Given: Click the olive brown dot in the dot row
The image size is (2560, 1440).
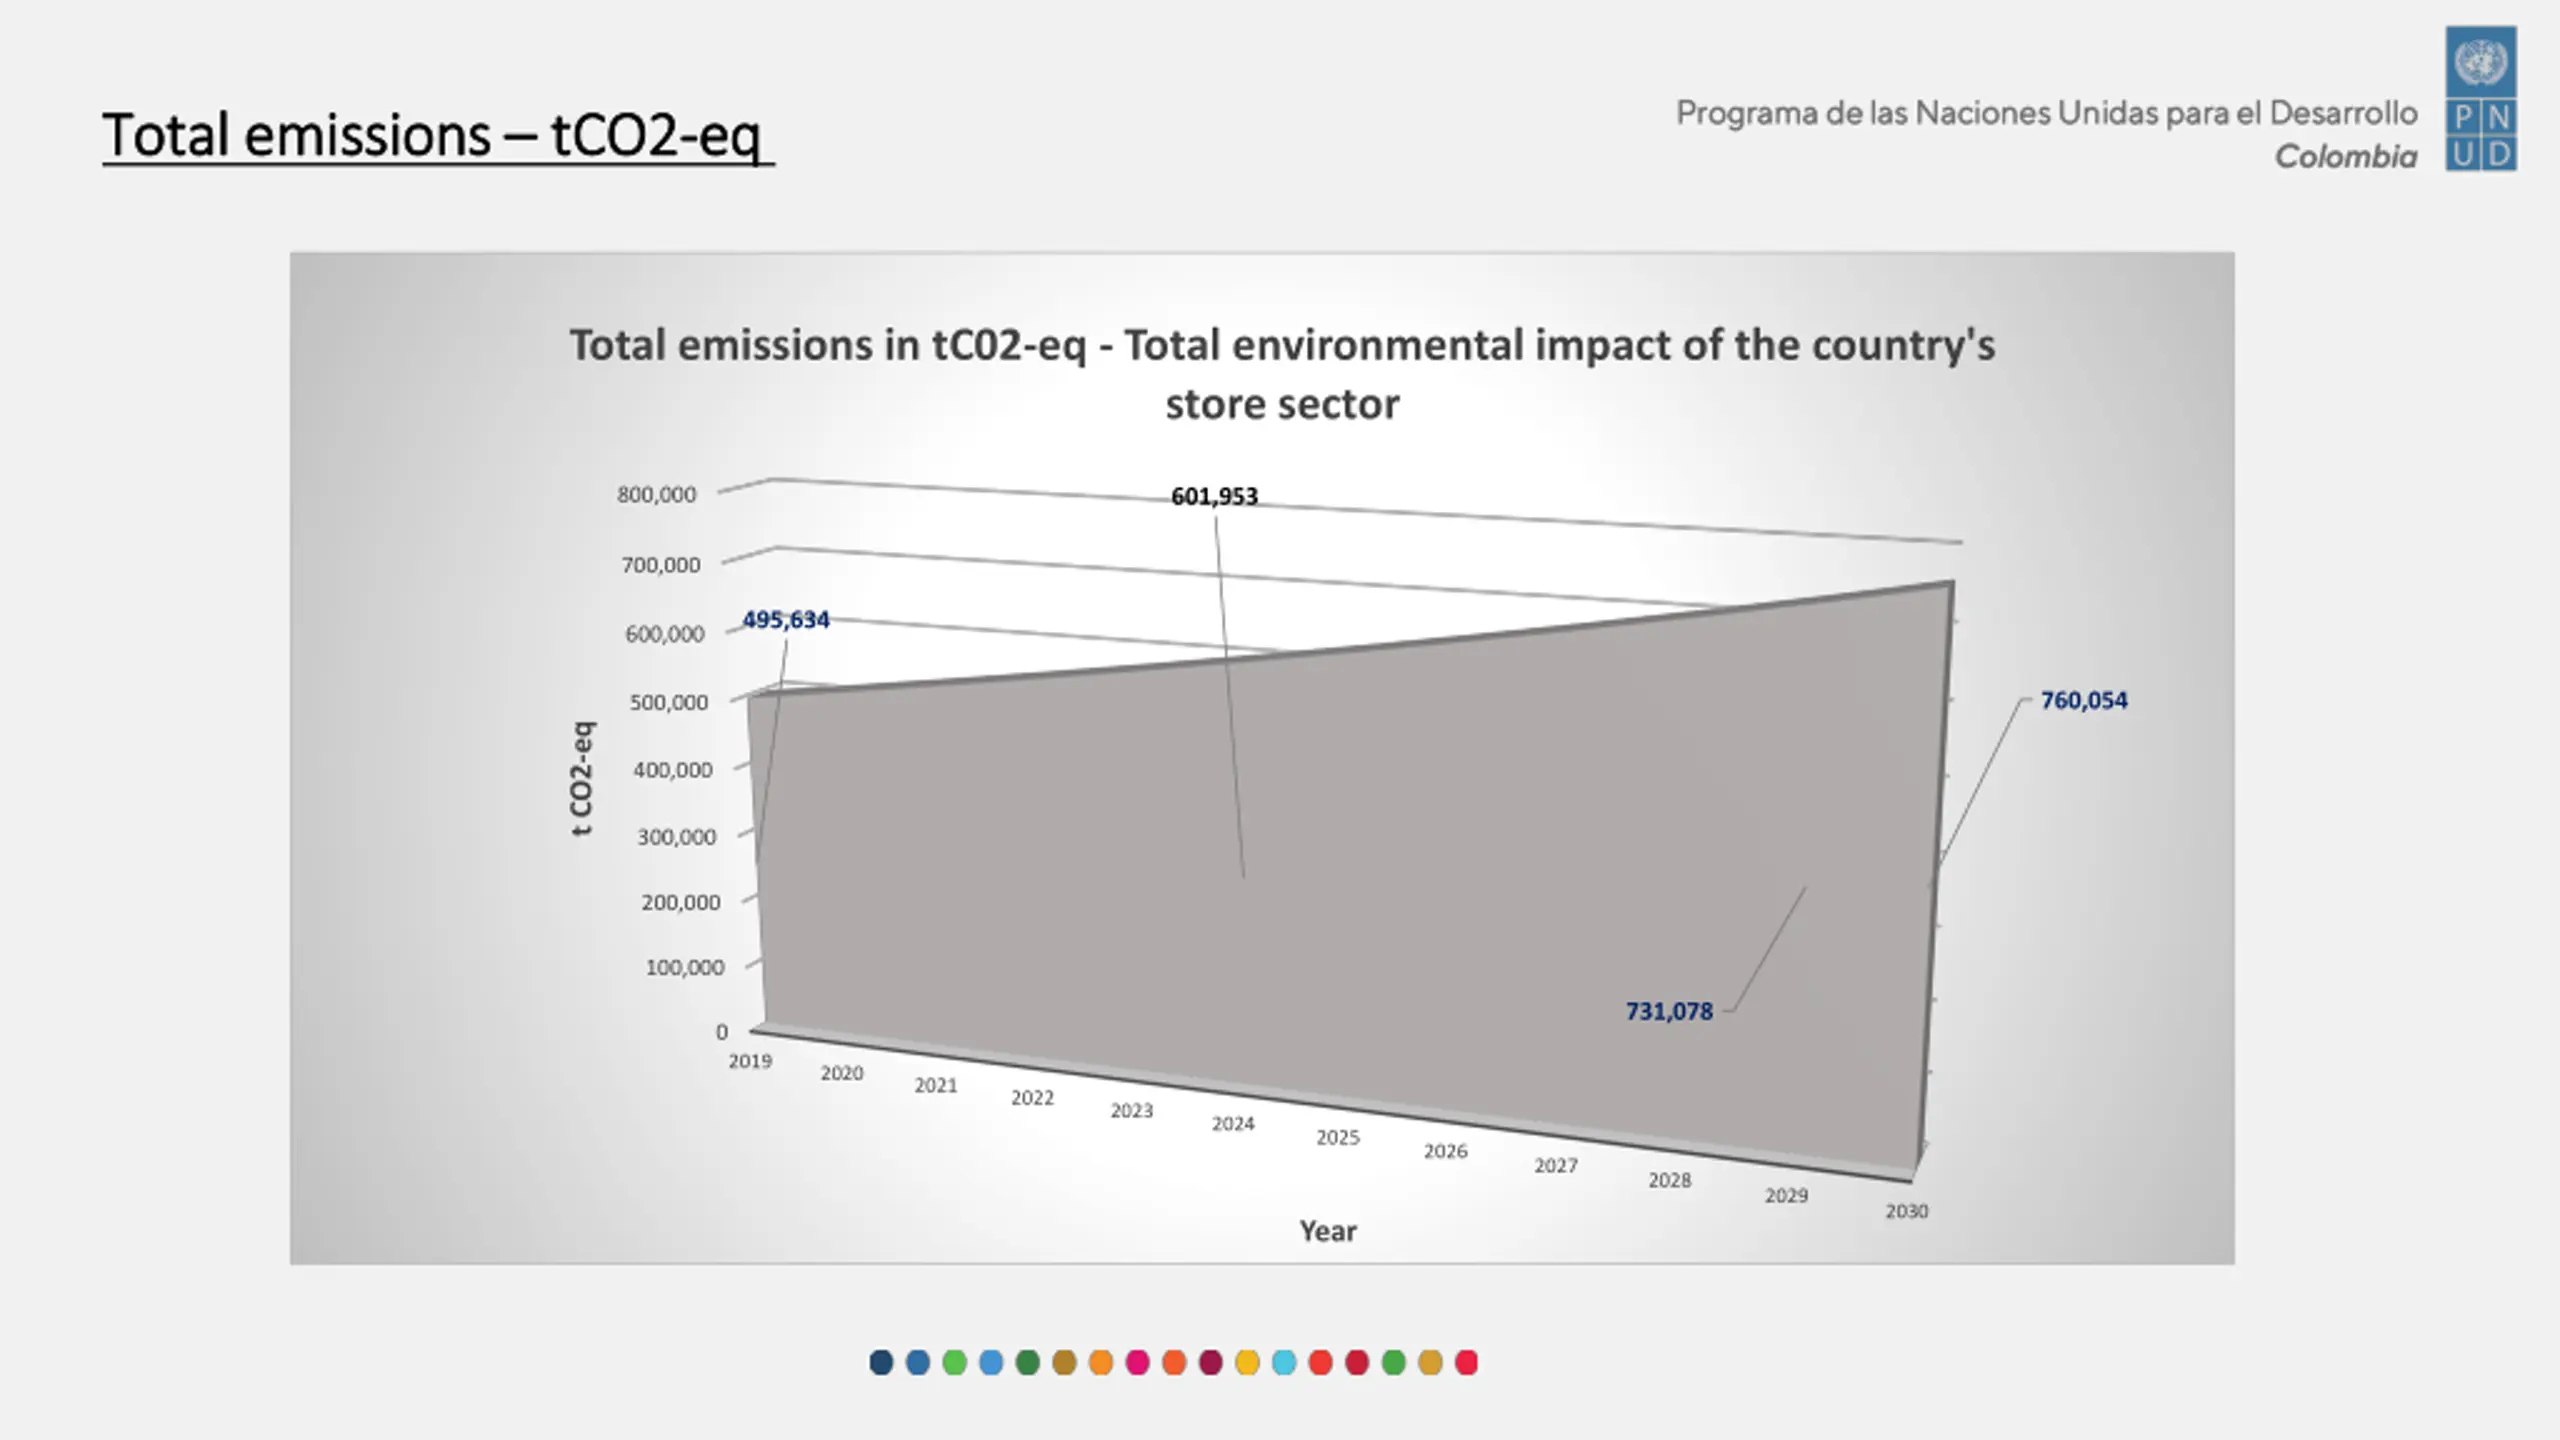Looking at the screenshot, I should [1064, 1362].
